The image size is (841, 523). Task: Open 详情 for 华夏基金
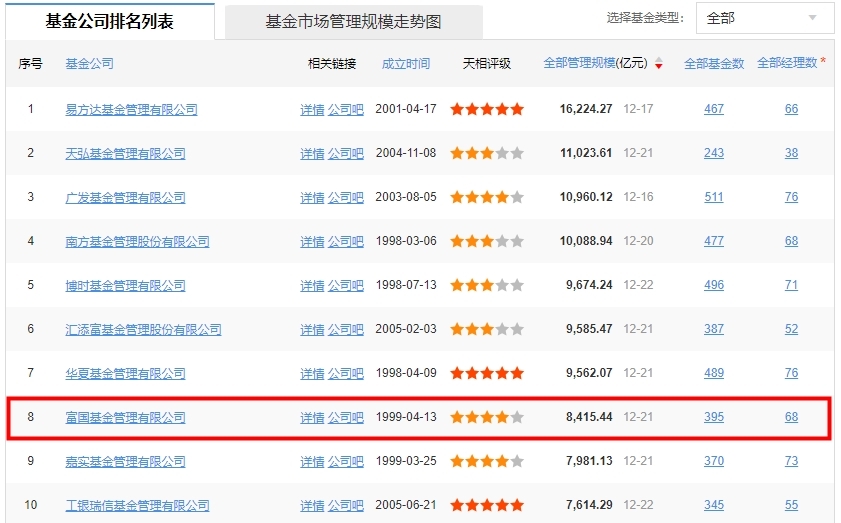tap(312, 373)
